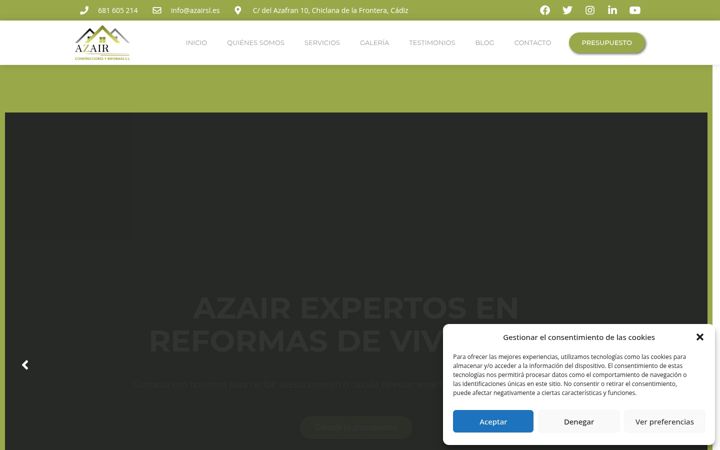Click the map location pin icon

238,10
